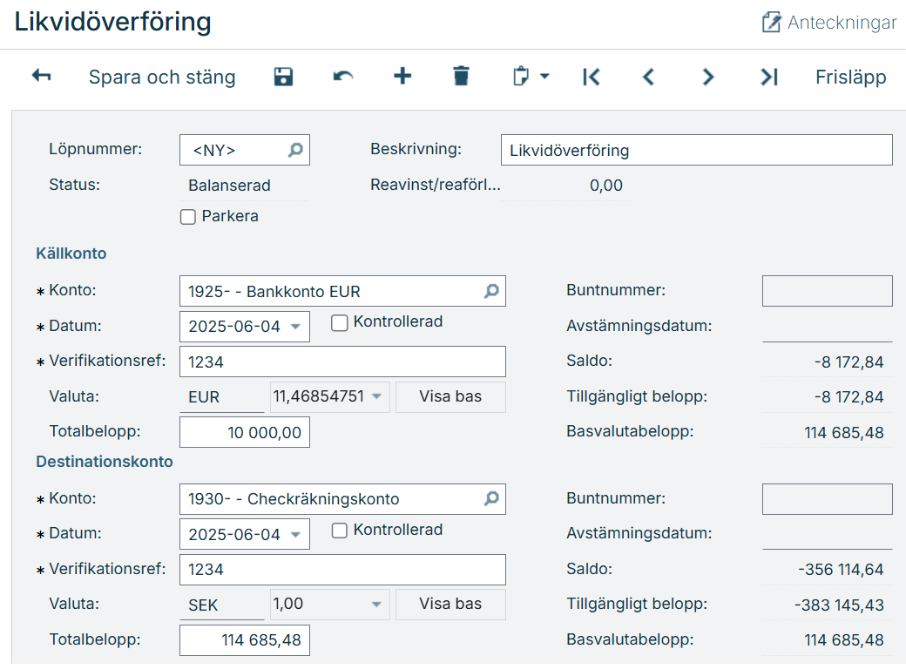Open Anteckningar notes
Viewport: 906px width, 666px height.
(829, 22)
